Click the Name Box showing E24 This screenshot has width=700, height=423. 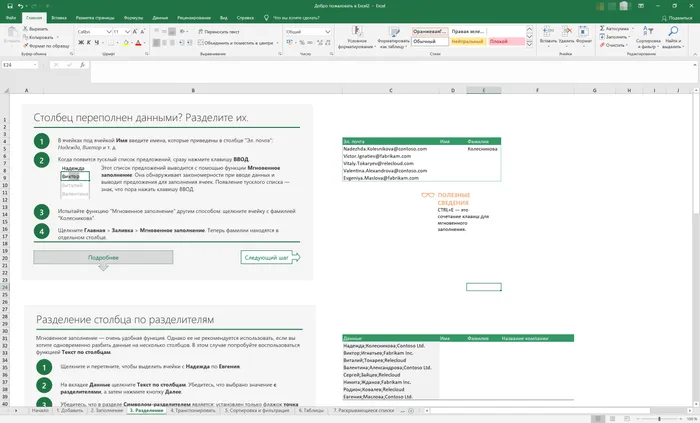20,65
